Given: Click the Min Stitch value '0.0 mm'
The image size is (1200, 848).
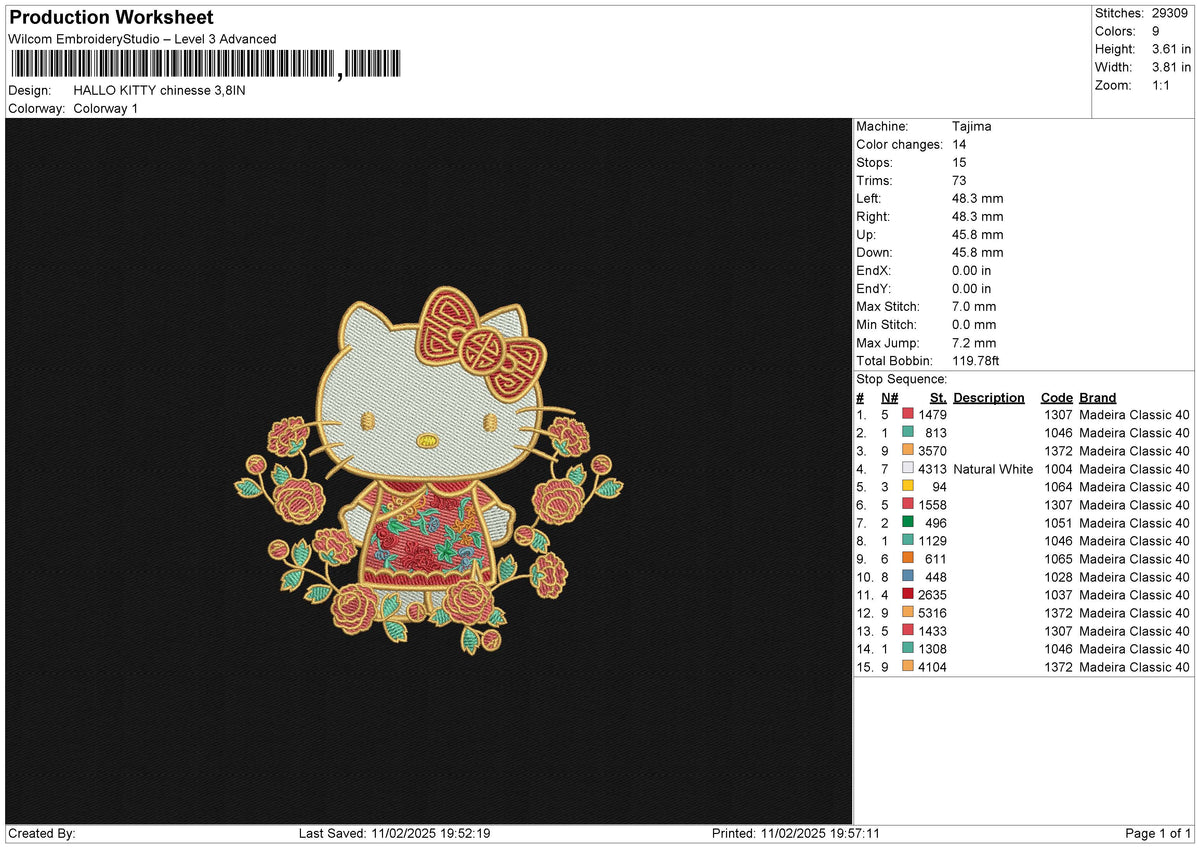Looking at the screenshot, I should point(974,324).
